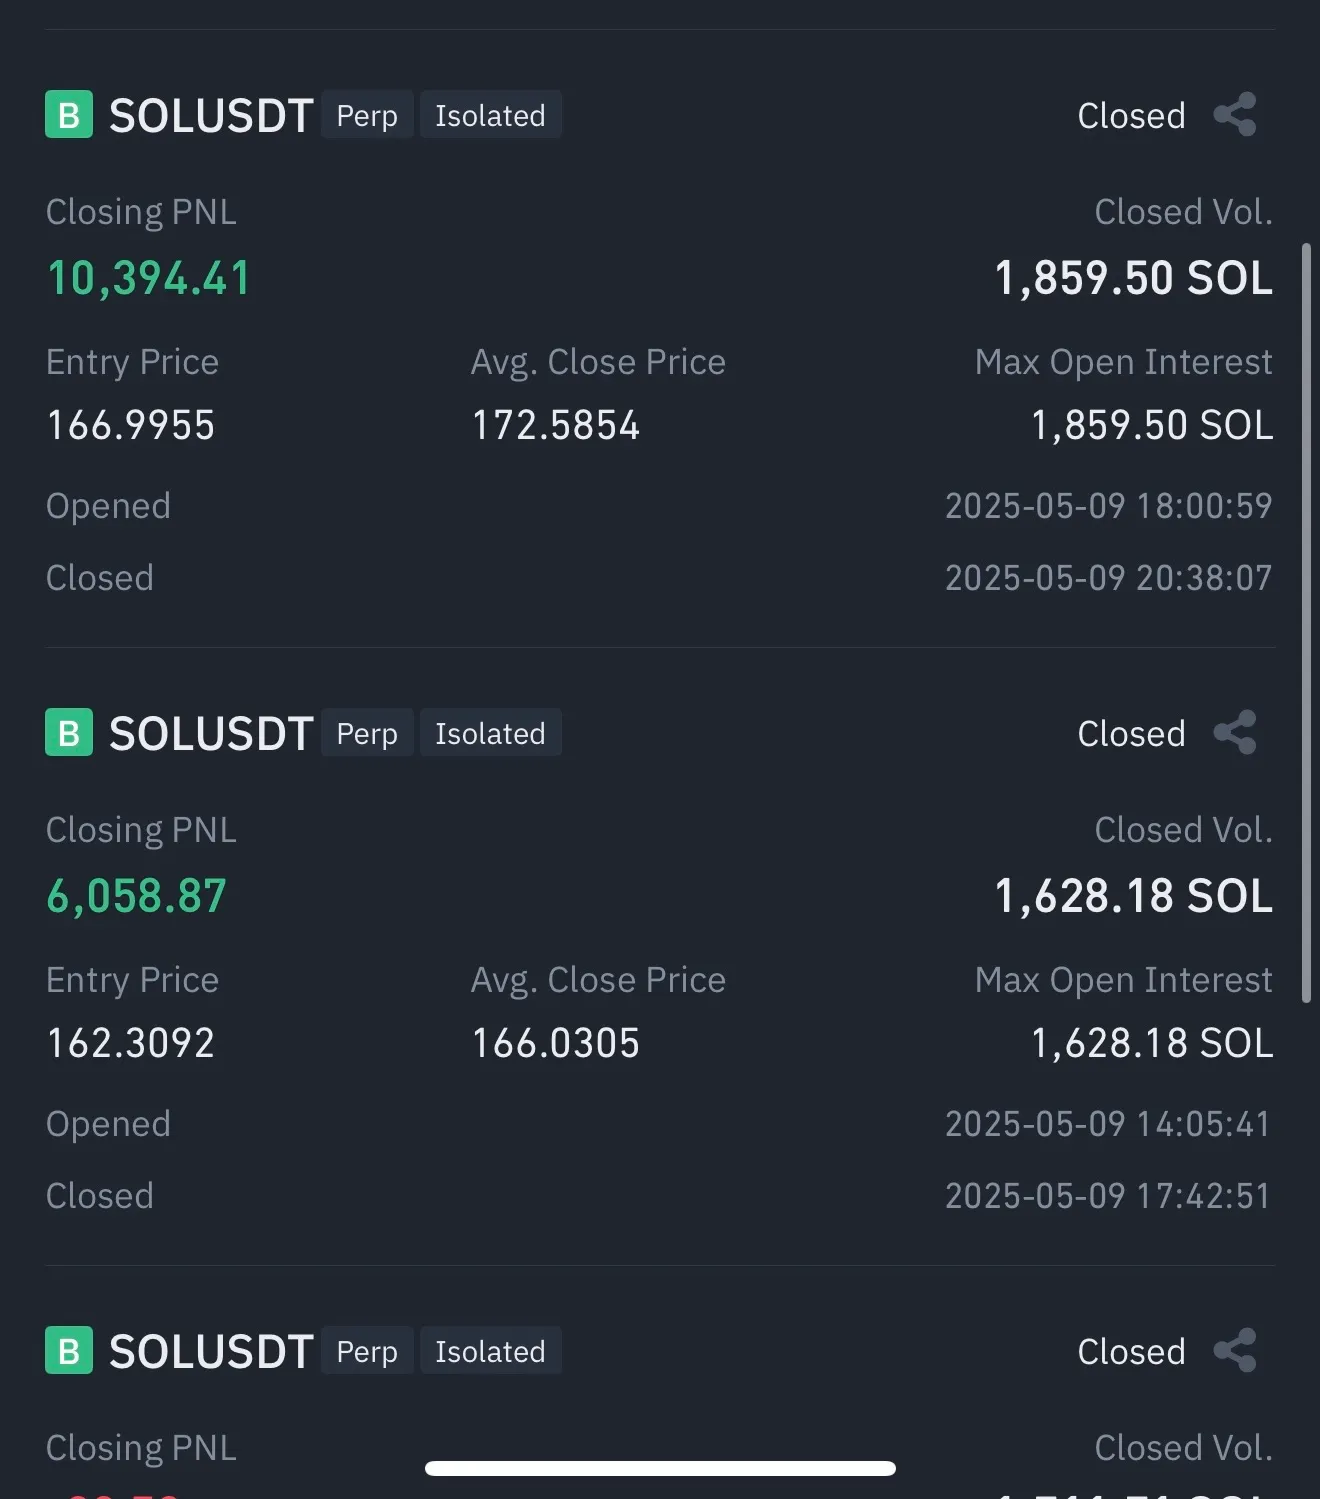1320x1499 pixels.
Task: Tap Perp tag on the 10,394.41 PNL trade
Action: [367, 115]
